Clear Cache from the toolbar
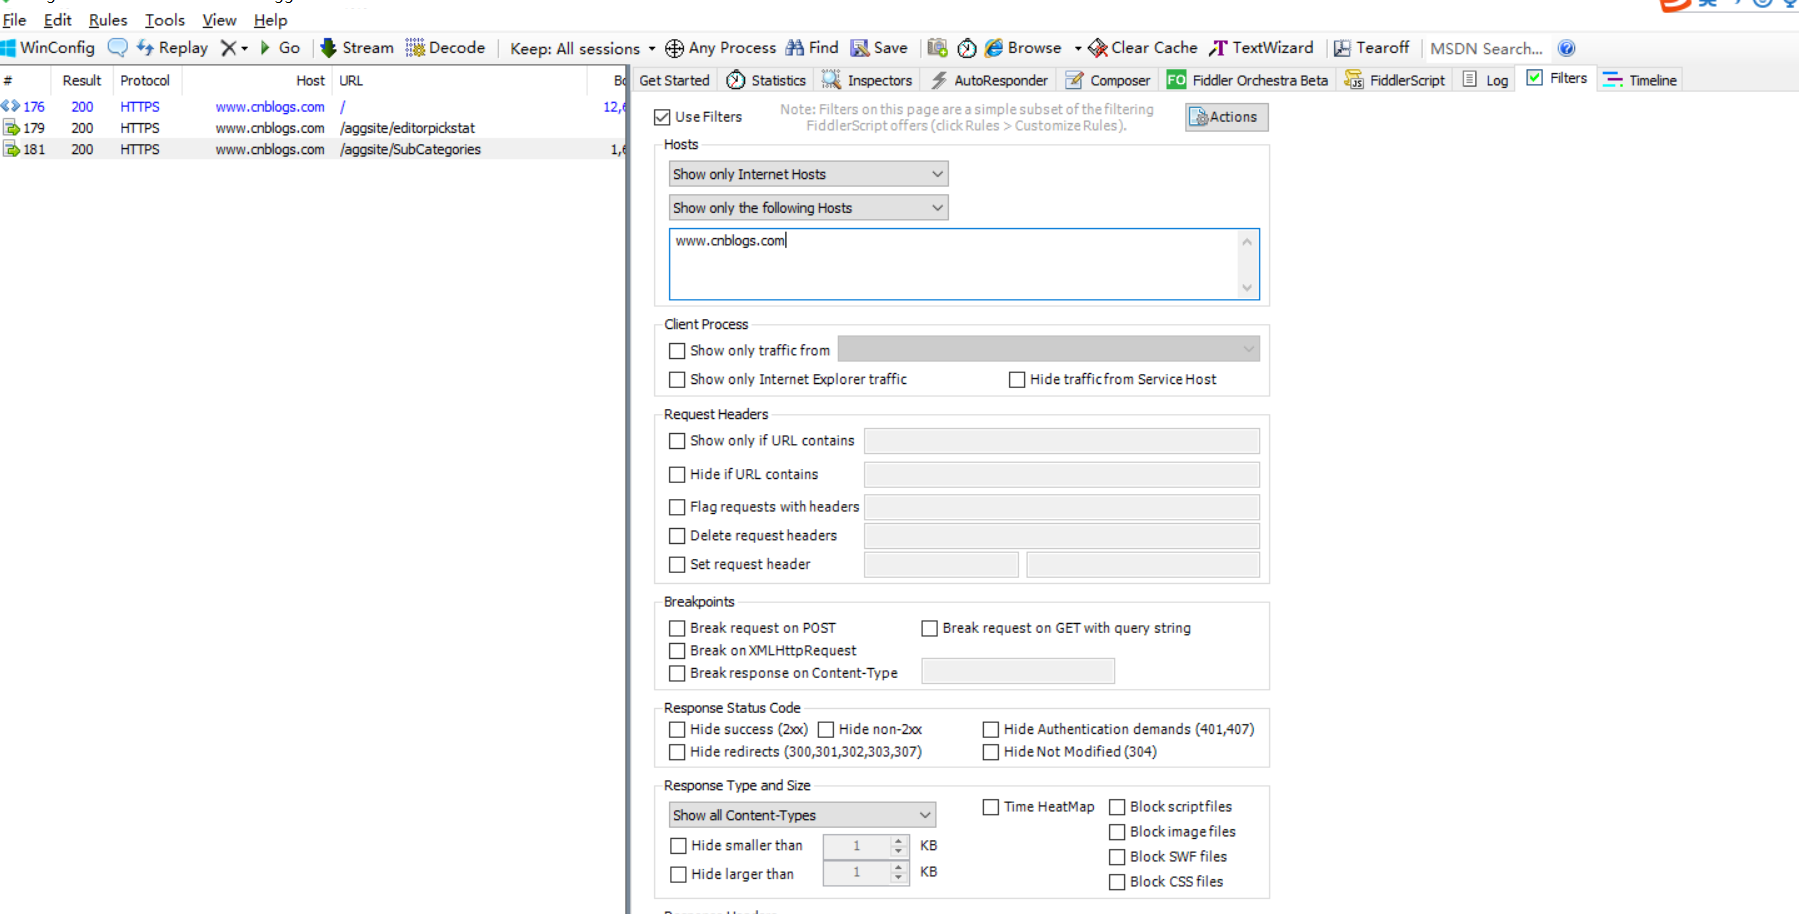 pyautogui.click(x=1142, y=48)
